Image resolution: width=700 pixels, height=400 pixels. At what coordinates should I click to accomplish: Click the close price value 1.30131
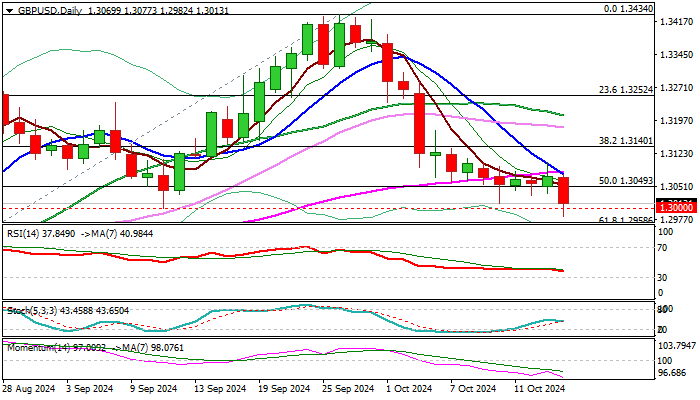pos(212,11)
